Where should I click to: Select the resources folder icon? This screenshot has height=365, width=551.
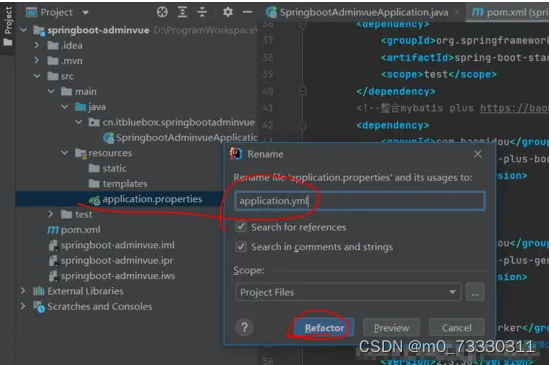(81, 153)
